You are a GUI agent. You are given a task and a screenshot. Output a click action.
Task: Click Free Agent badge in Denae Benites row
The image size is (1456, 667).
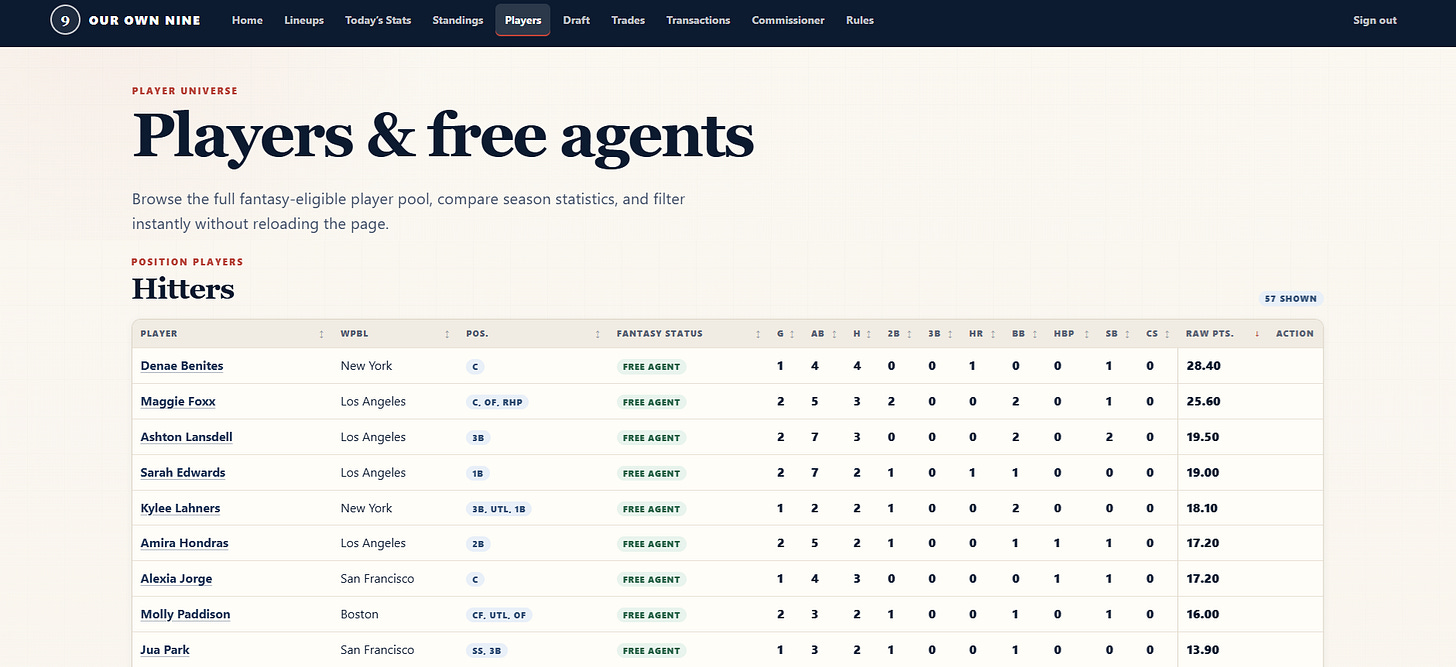651,367
